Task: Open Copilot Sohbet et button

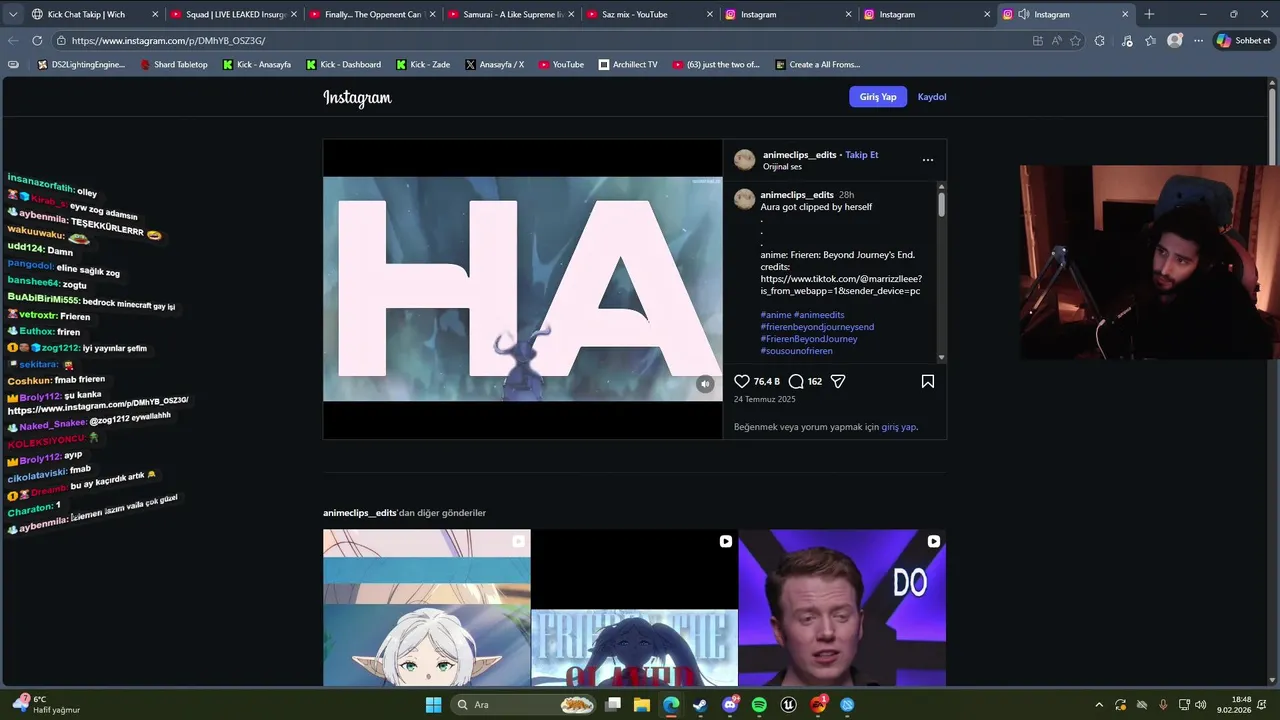Action: (1243, 41)
